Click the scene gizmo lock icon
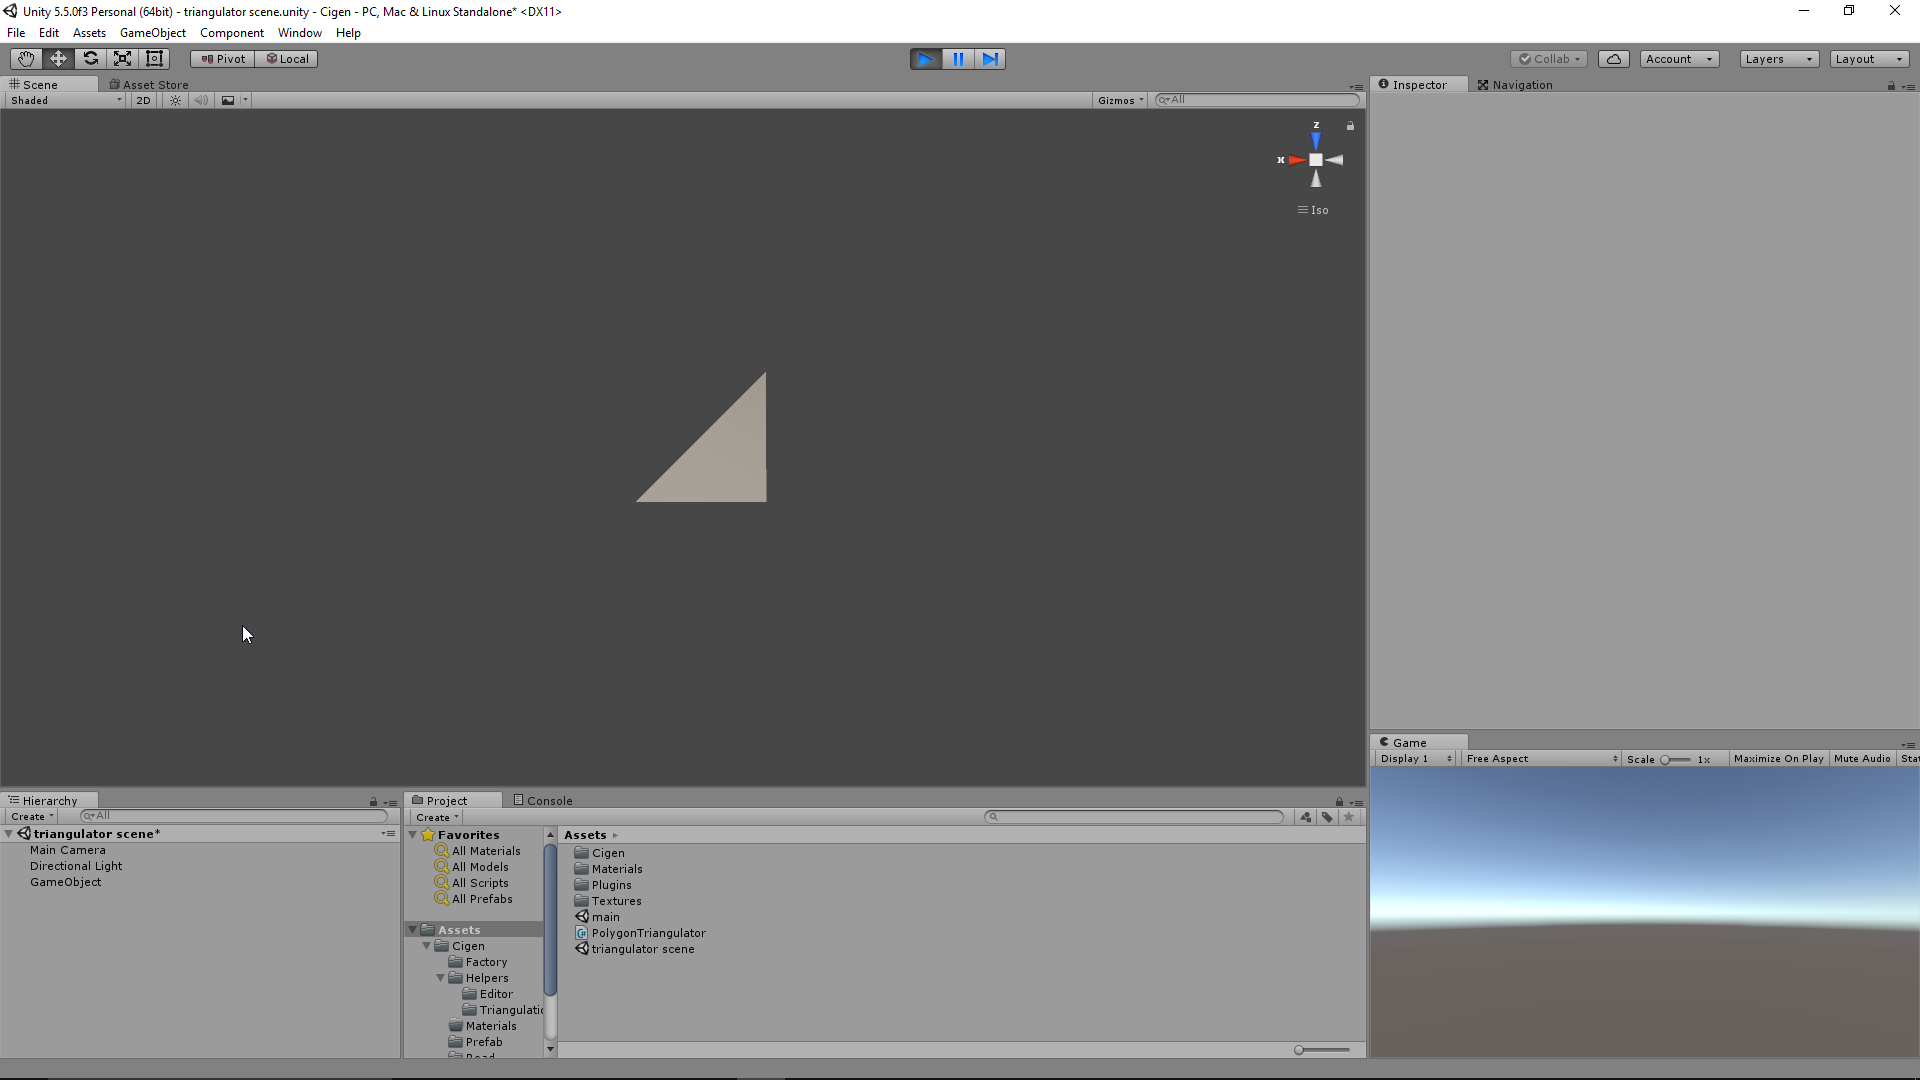1920x1080 pixels. pos(1350,126)
